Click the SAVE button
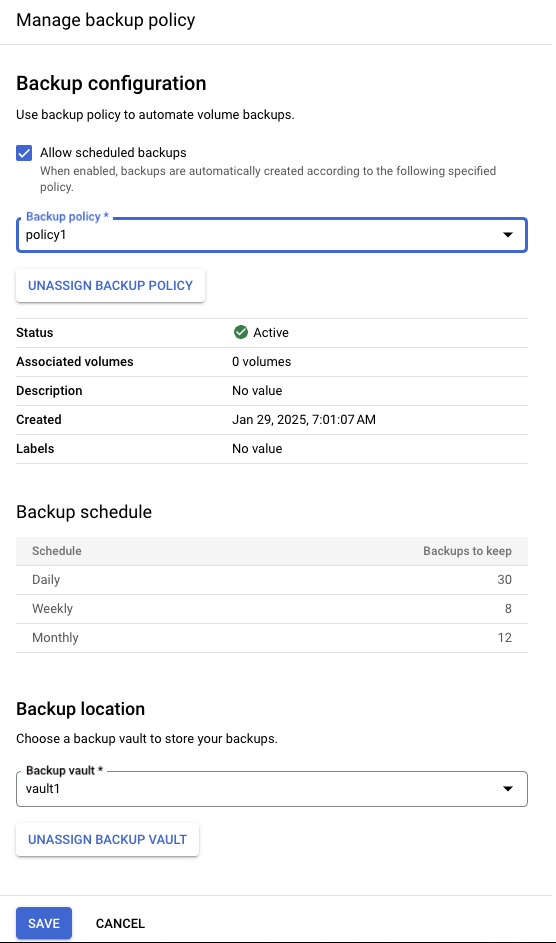The width and height of the screenshot is (556, 943). click(x=44, y=923)
